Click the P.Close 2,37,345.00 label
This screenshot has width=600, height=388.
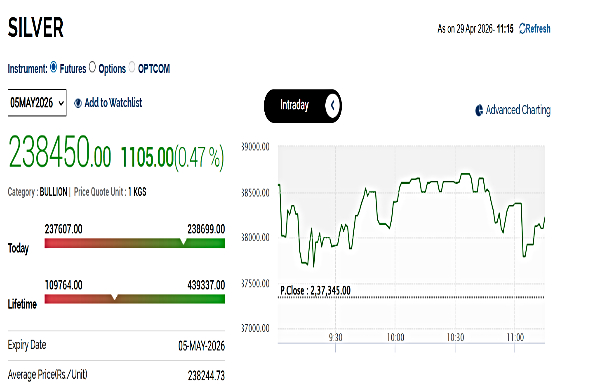pos(315,291)
